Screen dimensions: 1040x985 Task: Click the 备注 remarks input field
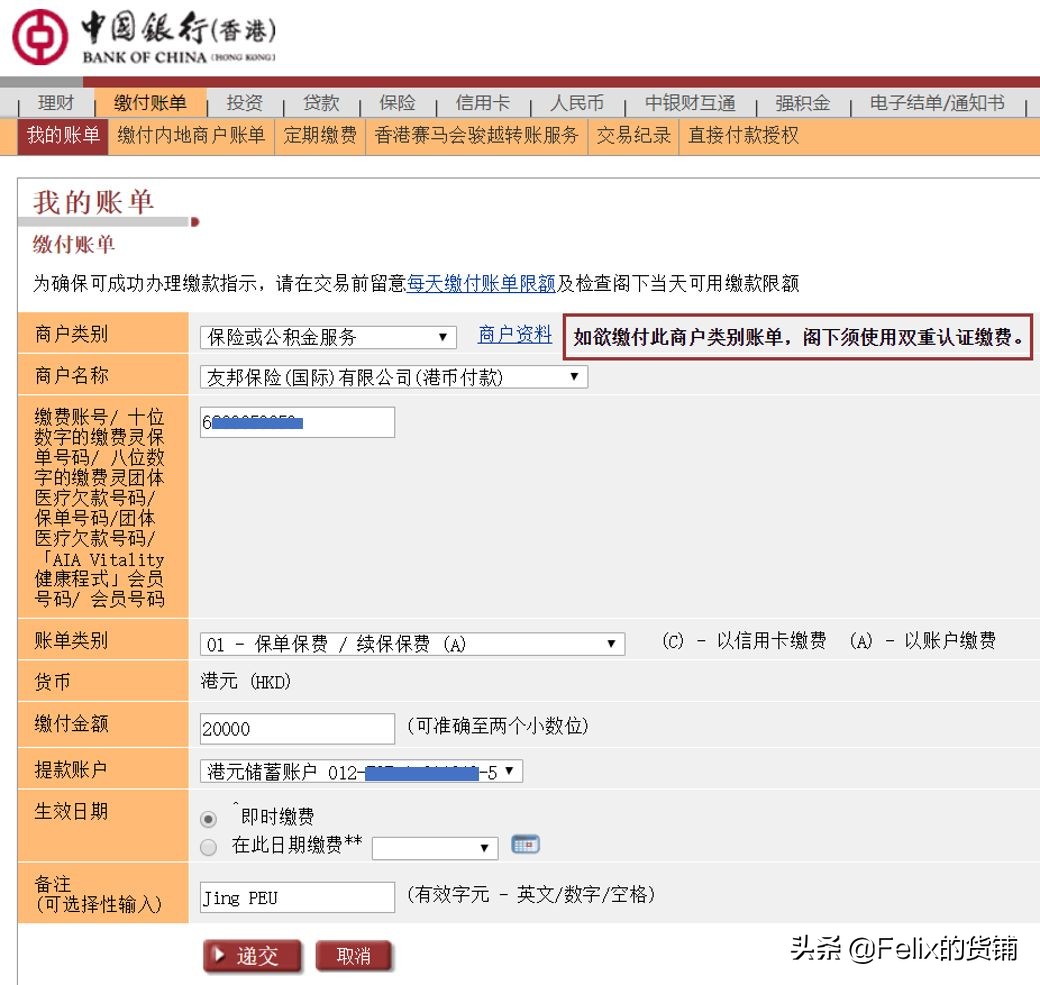[x=296, y=897]
